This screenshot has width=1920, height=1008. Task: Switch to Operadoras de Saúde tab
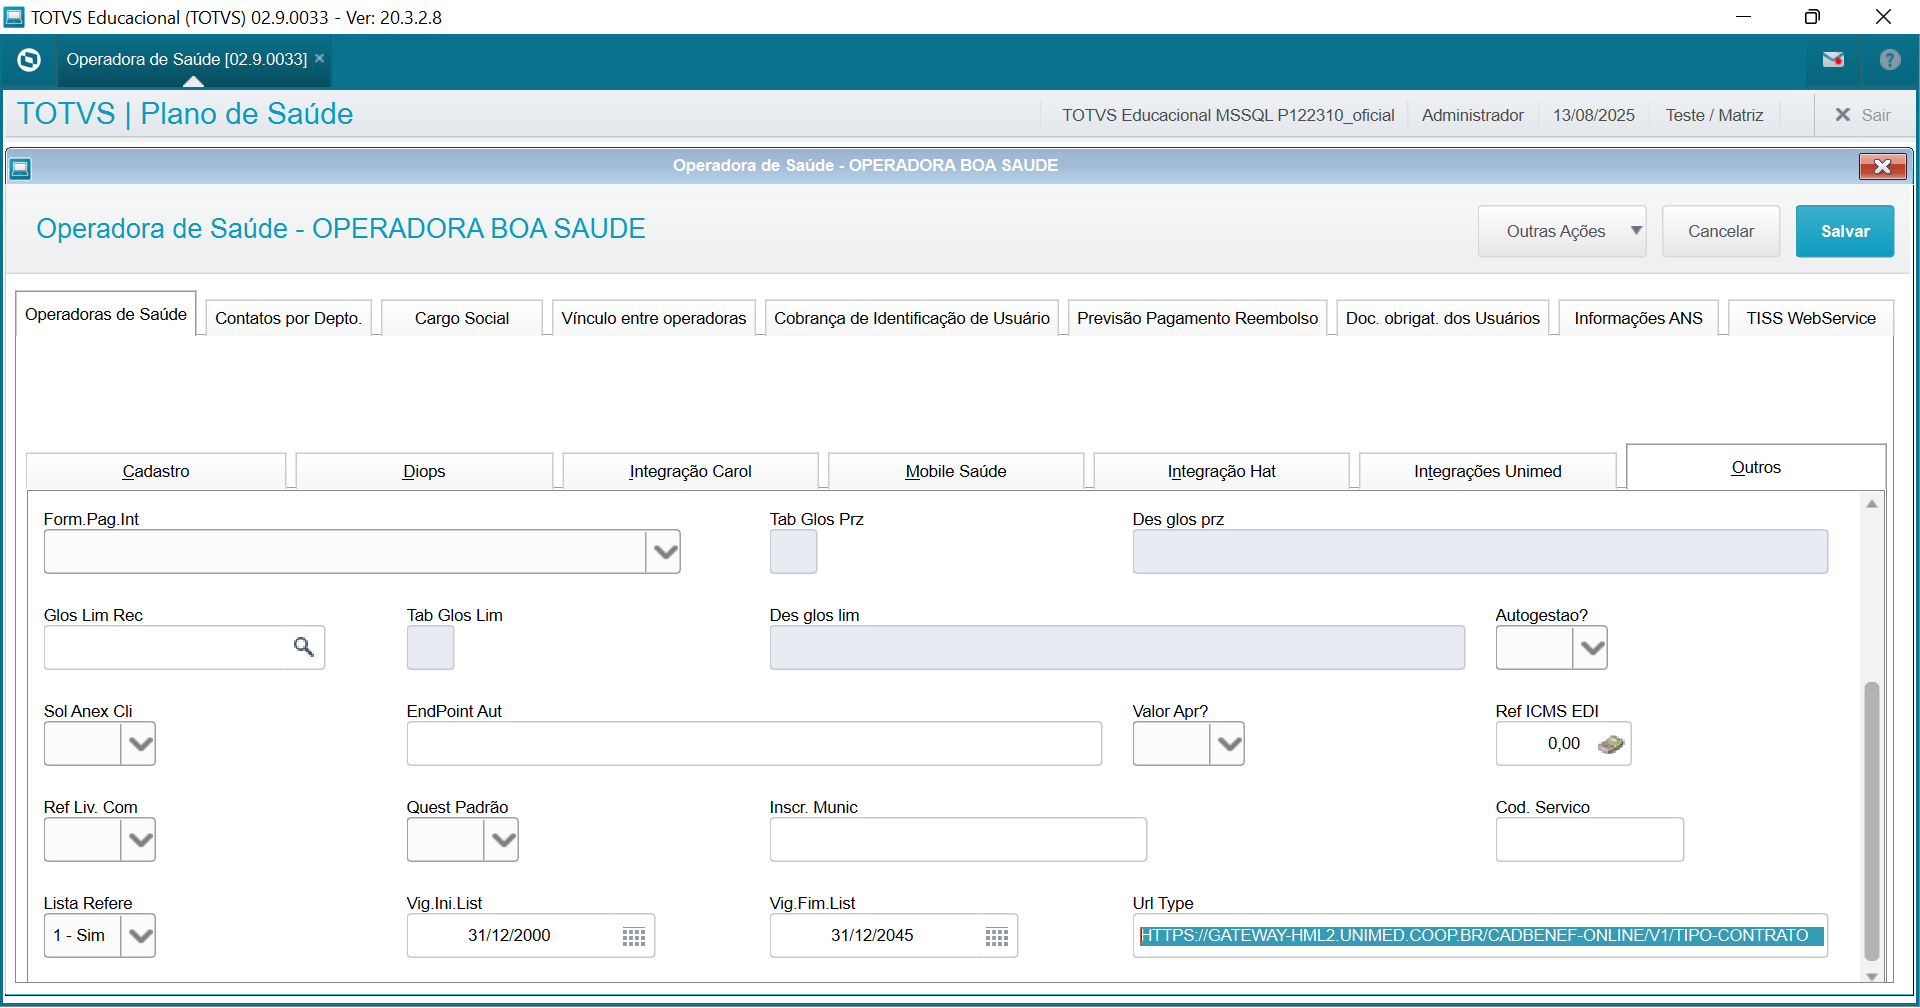(106, 314)
